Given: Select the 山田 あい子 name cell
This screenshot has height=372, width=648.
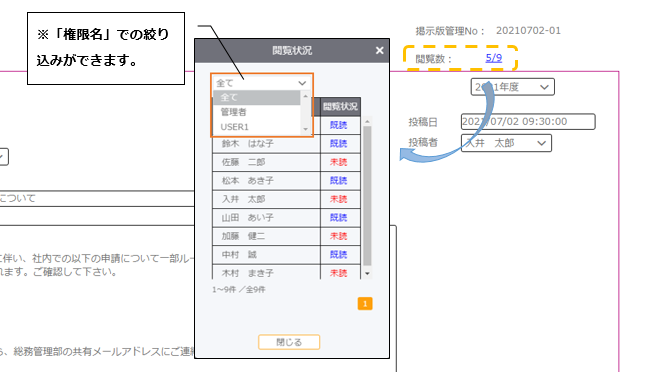Looking at the screenshot, I should (267, 218).
